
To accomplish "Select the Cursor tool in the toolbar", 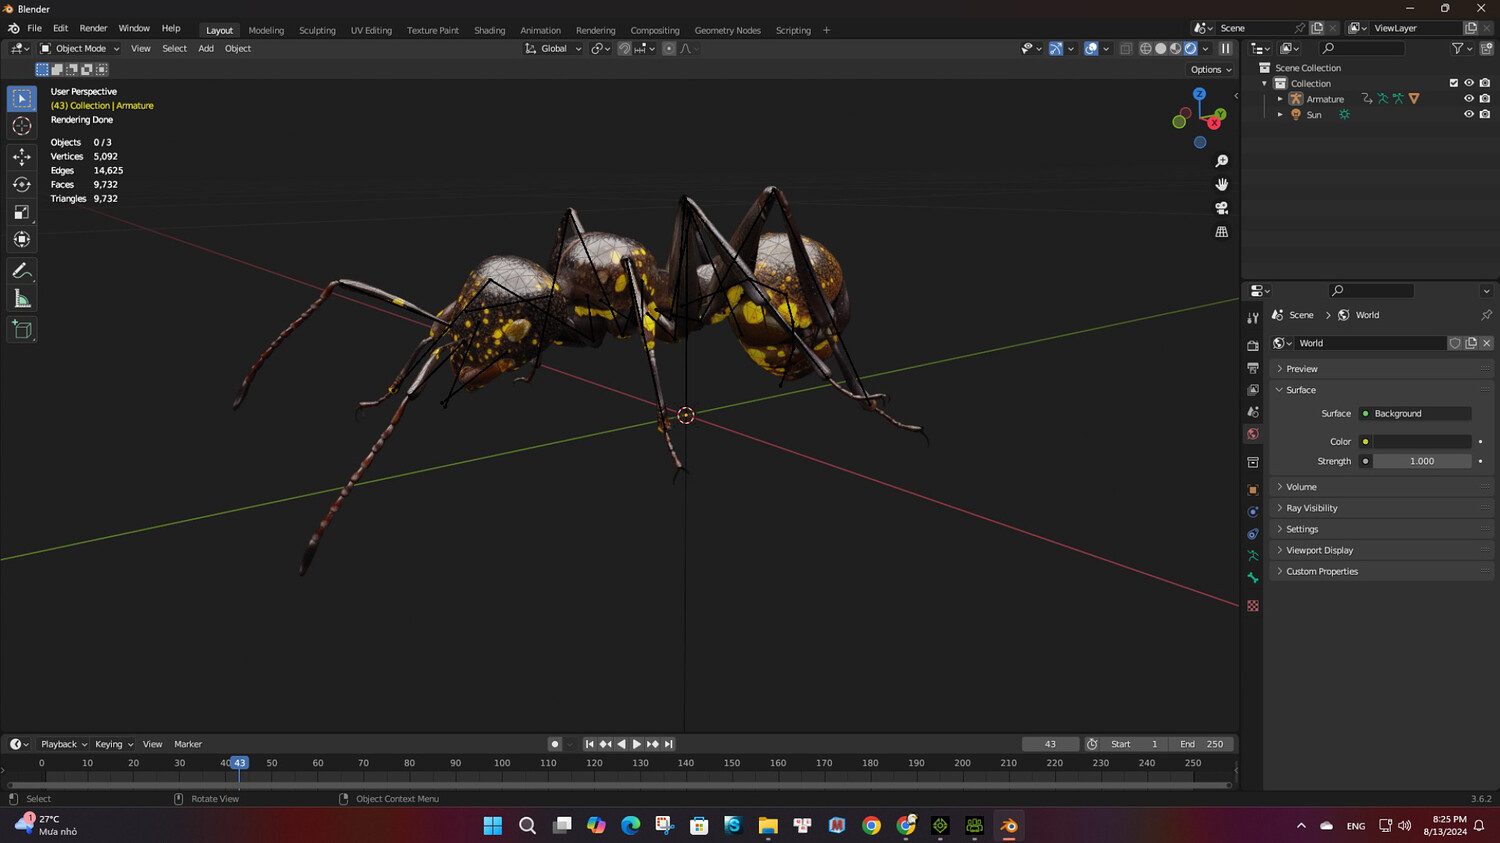I will coord(22,126).
